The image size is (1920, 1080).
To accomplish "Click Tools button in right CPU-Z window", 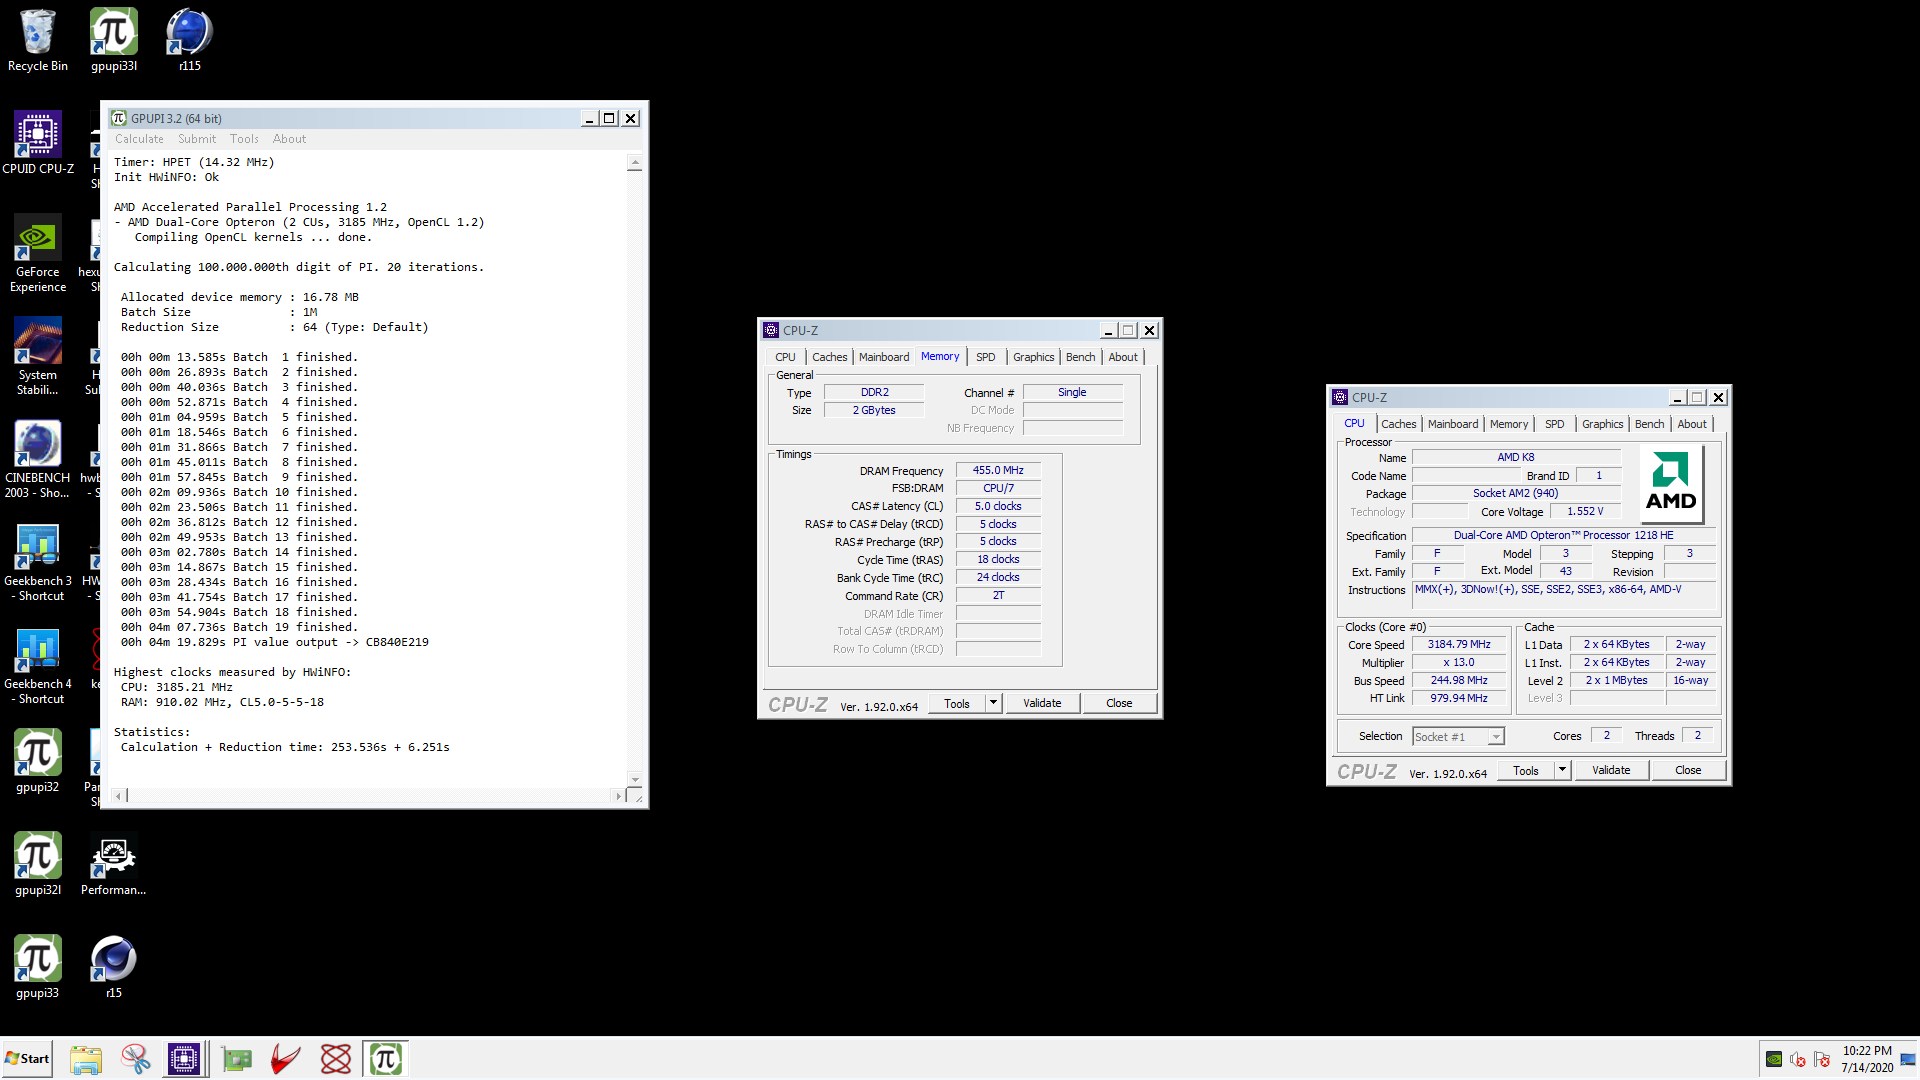I will 1526,770.
